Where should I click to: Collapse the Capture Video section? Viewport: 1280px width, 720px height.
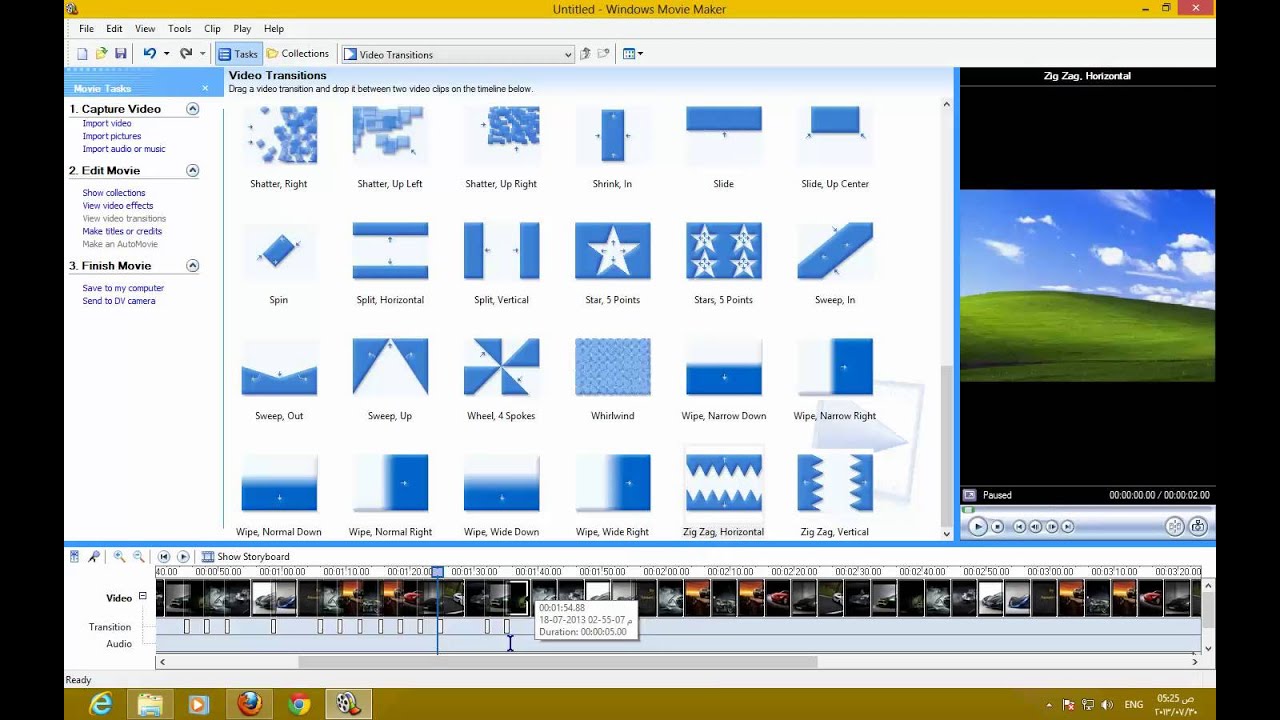[193, 109]
